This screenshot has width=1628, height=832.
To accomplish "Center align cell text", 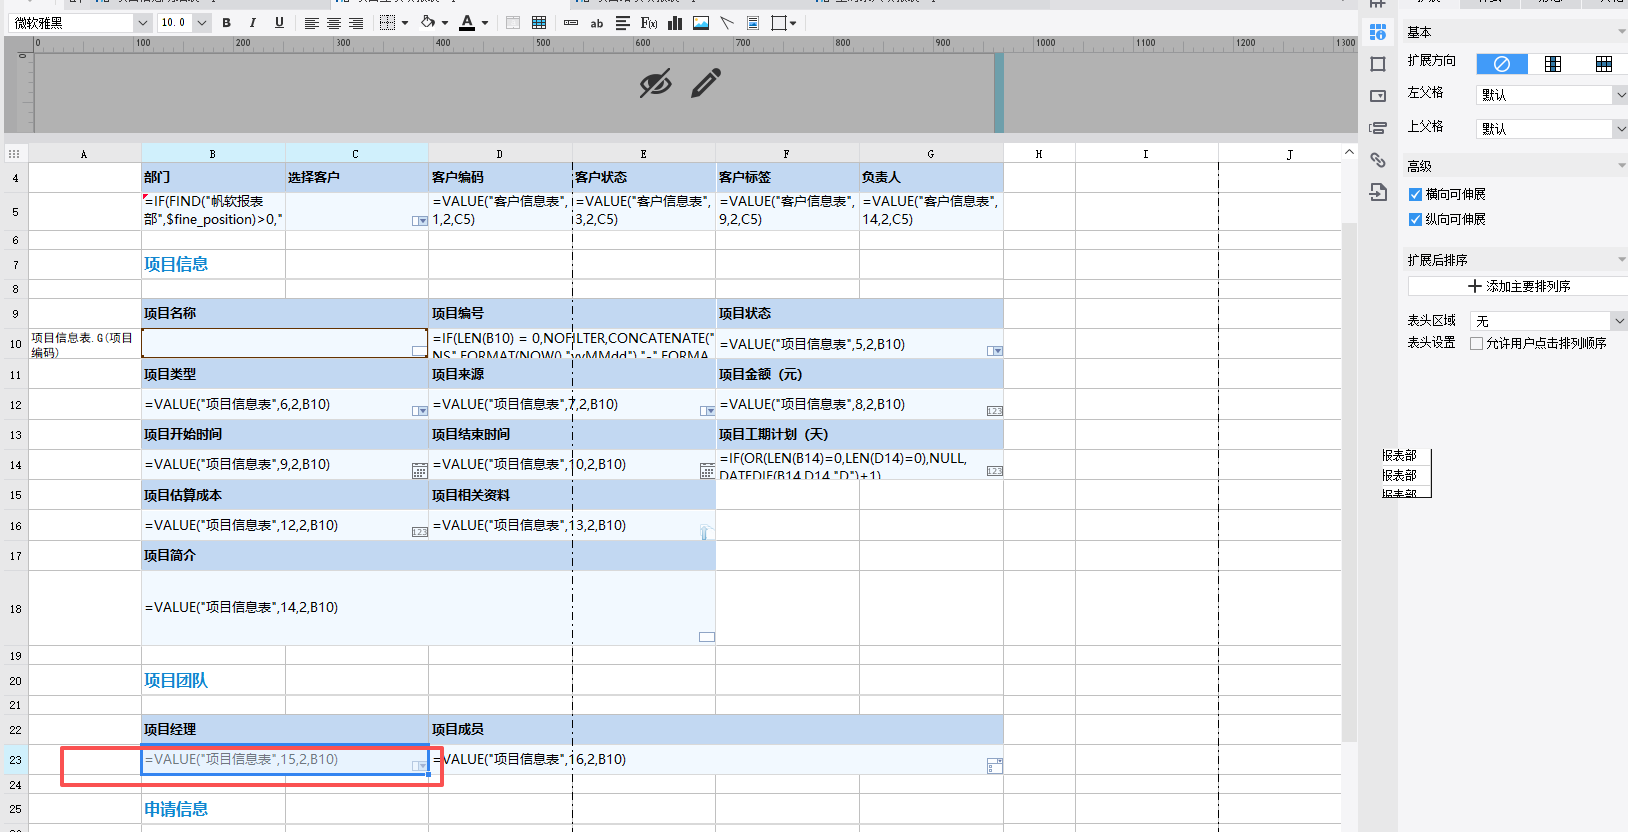I will 334,23.
